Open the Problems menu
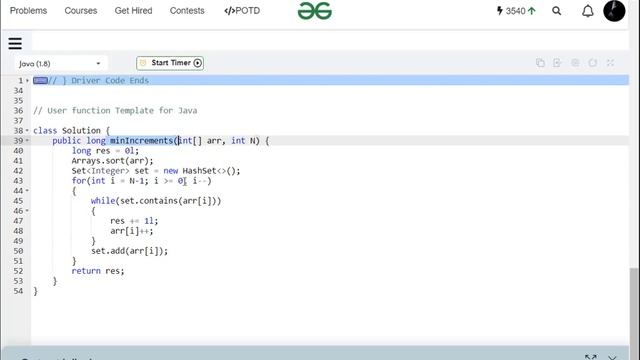This screenshot has width=640, height=360. tap(29, 11)
